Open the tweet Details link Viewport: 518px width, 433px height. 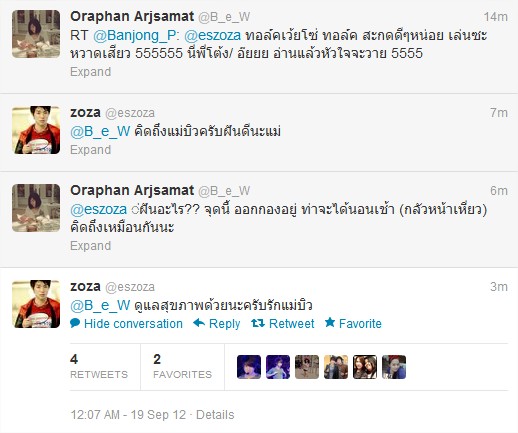(215, 415)
